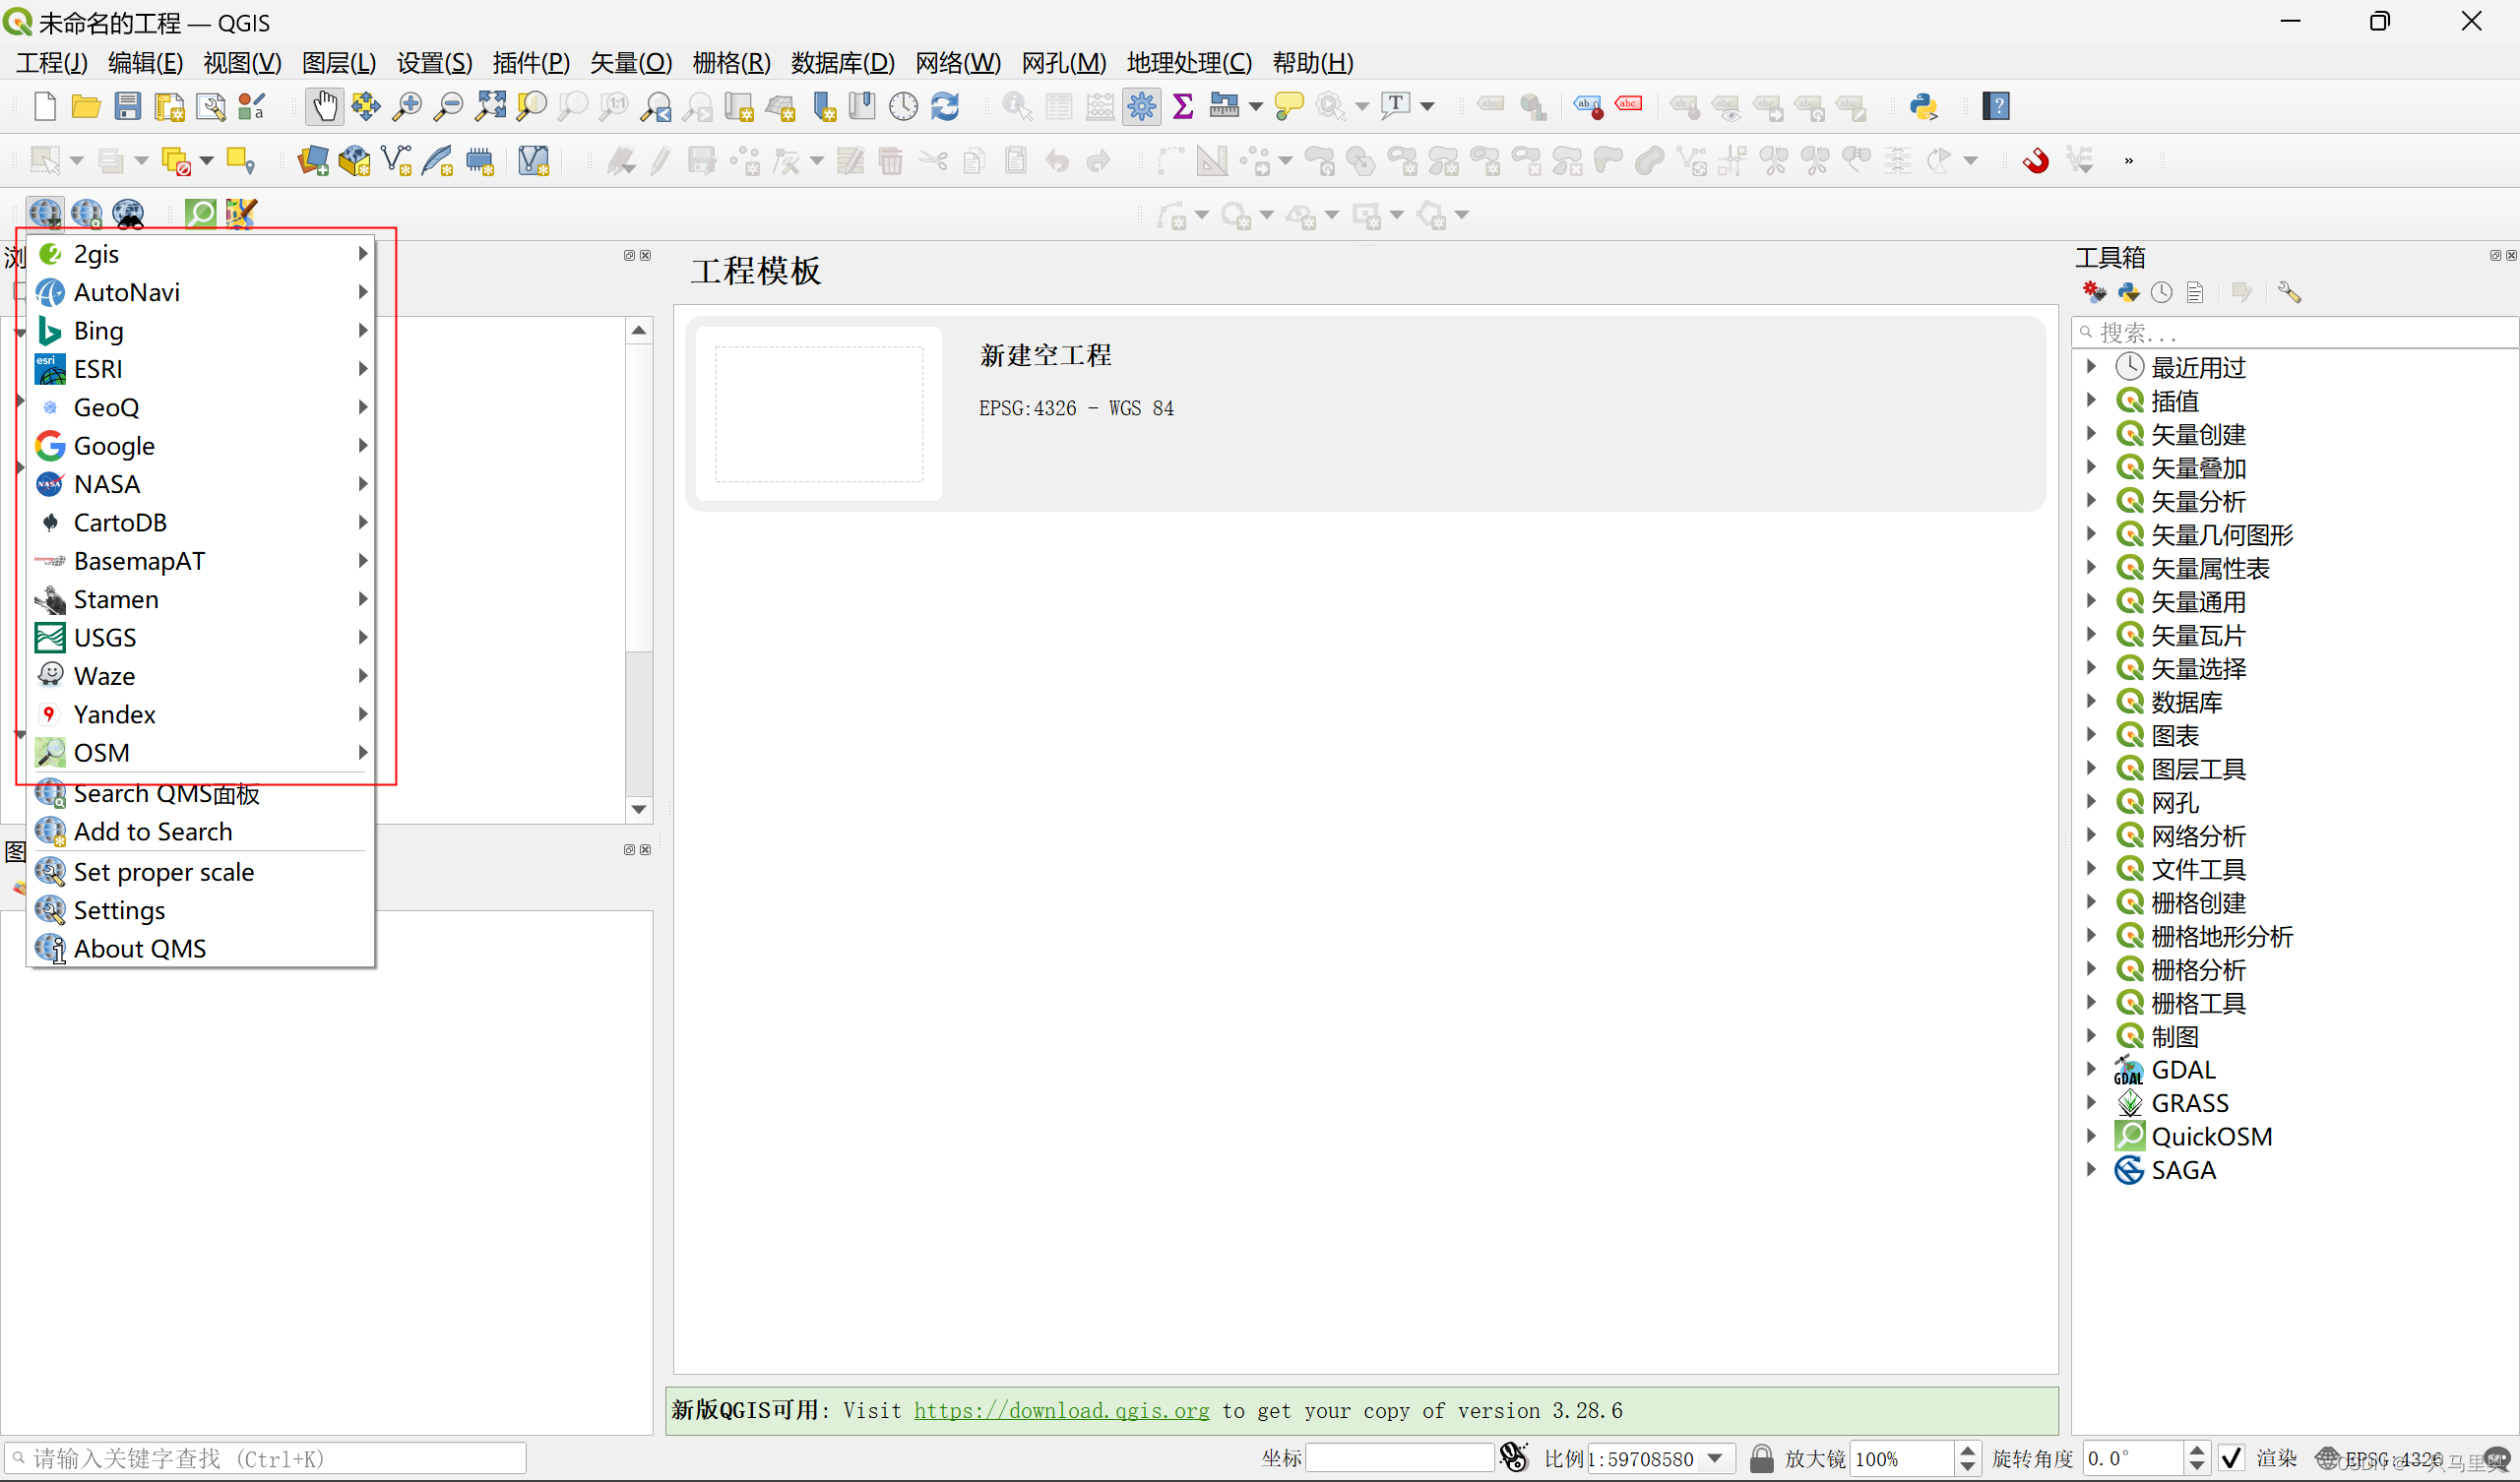The image size is (2520, 1482).
Task: Open the Python console icon
Action: click(1922, 106)
